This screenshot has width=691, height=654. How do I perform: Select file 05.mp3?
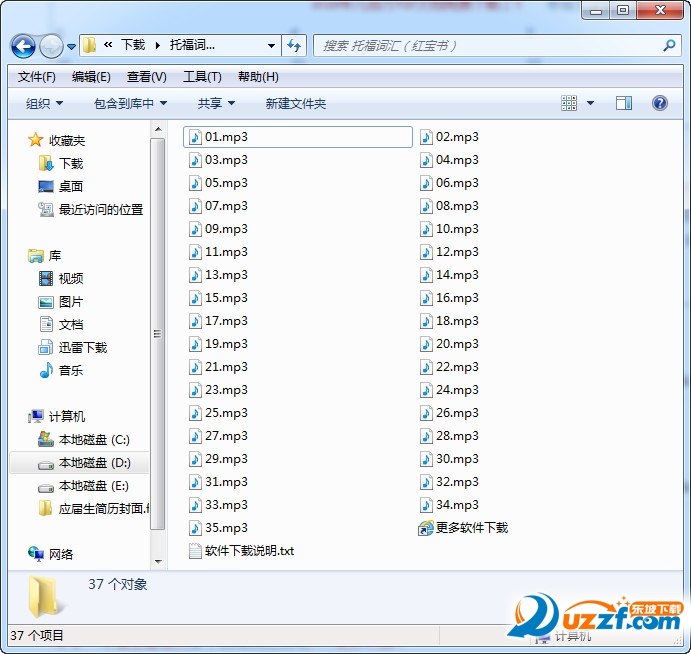click(218, 183)
